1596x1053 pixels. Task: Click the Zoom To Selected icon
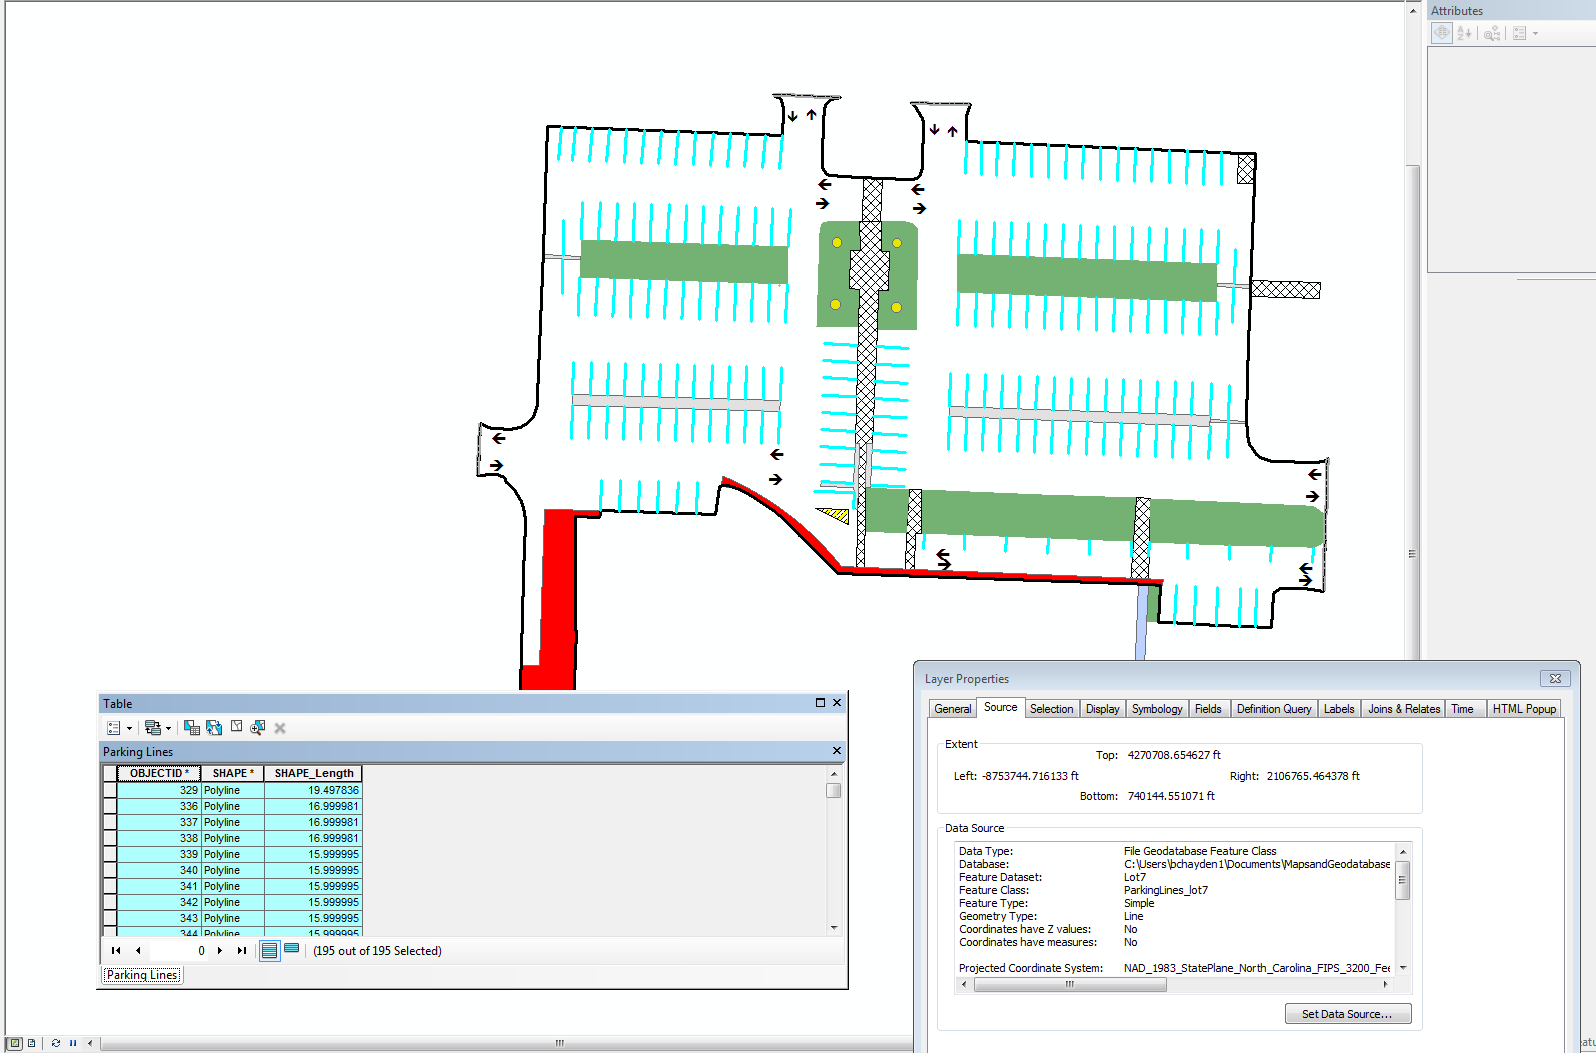(x=258, y=728)
